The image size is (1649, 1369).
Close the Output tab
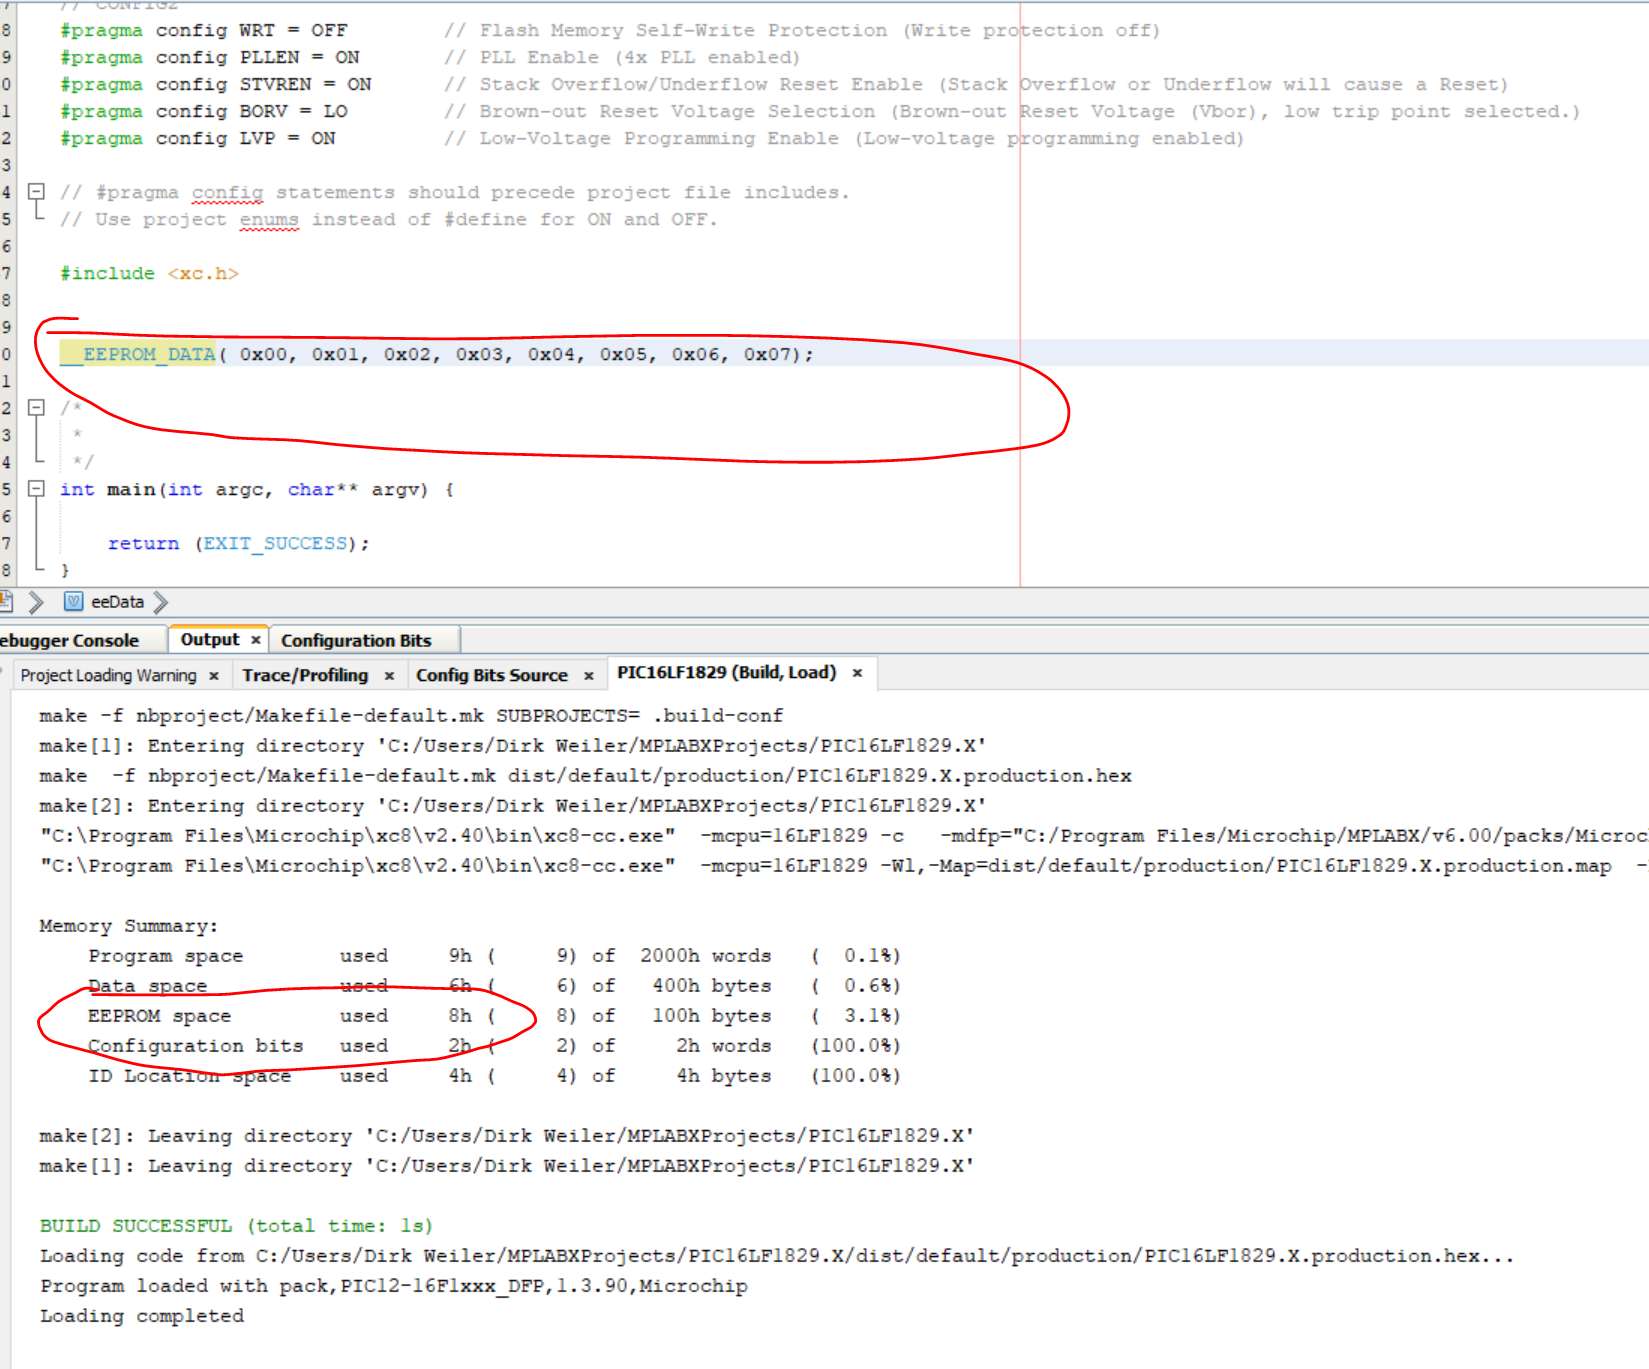pos(256,640)
